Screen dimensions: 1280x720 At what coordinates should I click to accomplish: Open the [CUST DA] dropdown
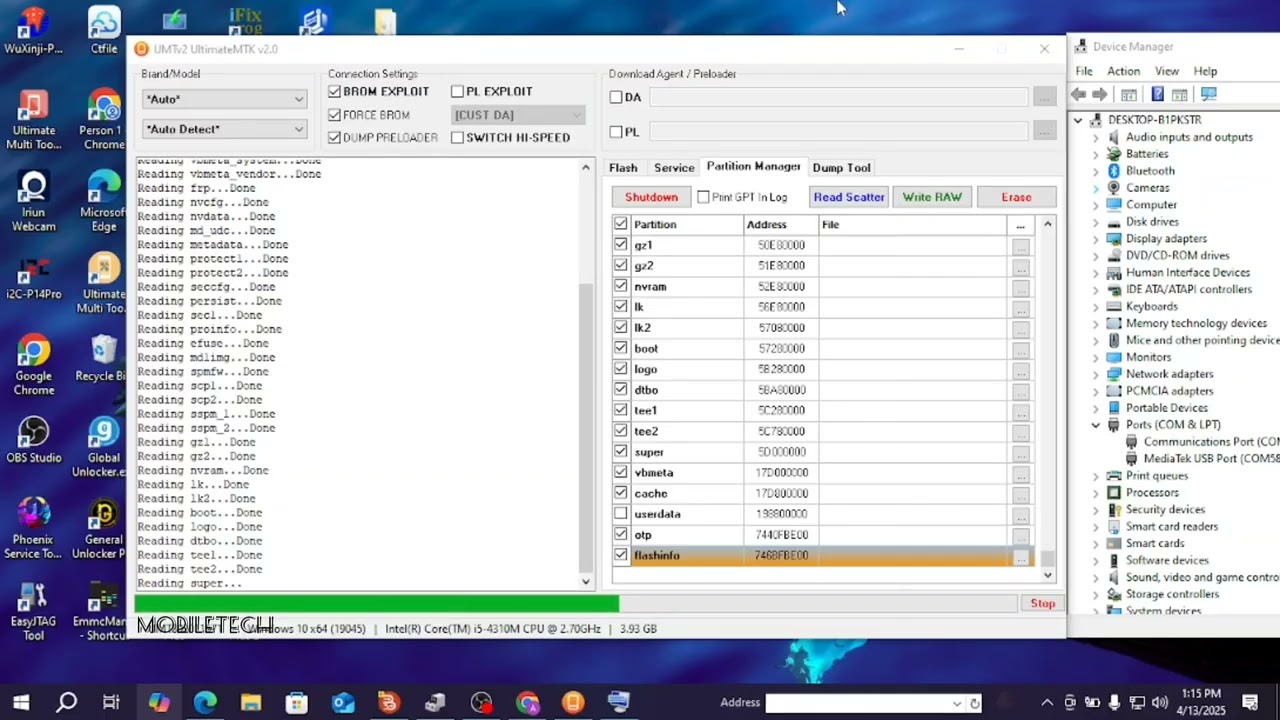click(517, 115)
